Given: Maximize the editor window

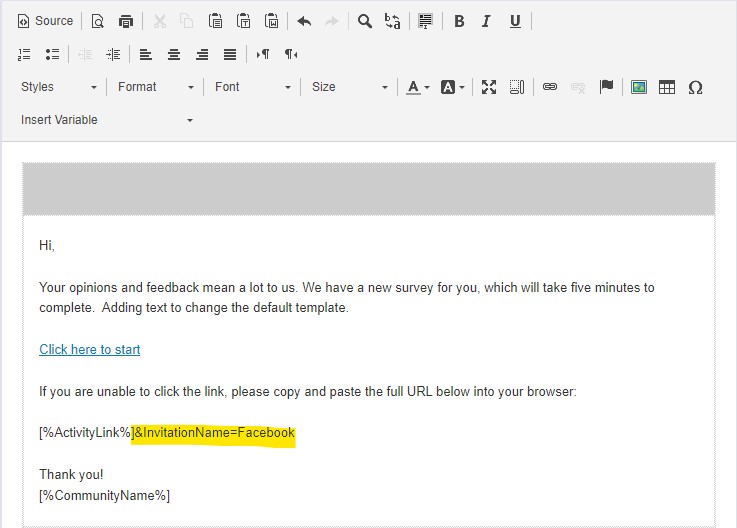Looking at the screenshot, I should click(x=489, y=87).
